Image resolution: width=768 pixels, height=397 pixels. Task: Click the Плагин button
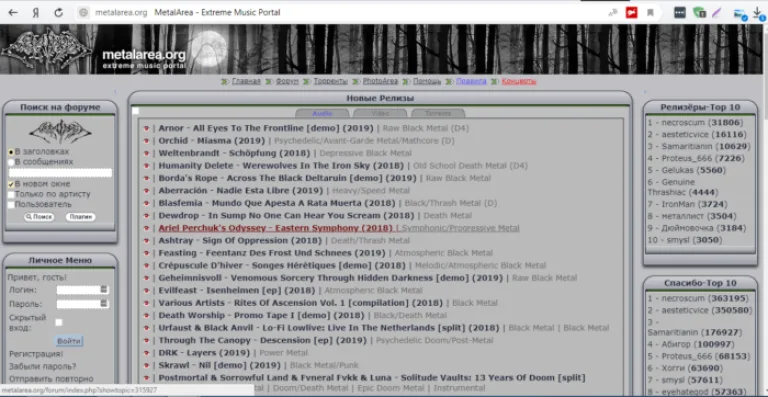click(x=81, y=217)
